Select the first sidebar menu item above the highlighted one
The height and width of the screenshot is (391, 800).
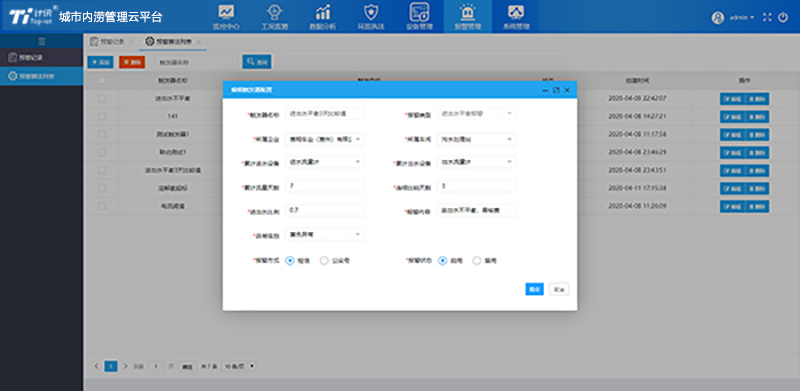coord(41,58)
